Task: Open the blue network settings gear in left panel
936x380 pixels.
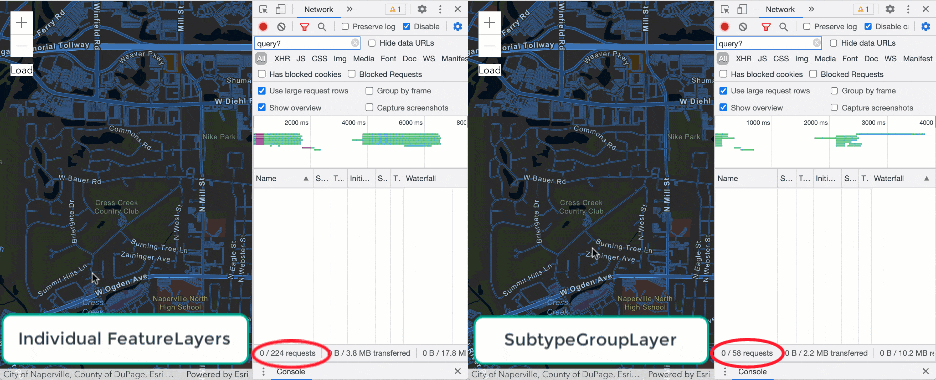Action: [458, 27]
